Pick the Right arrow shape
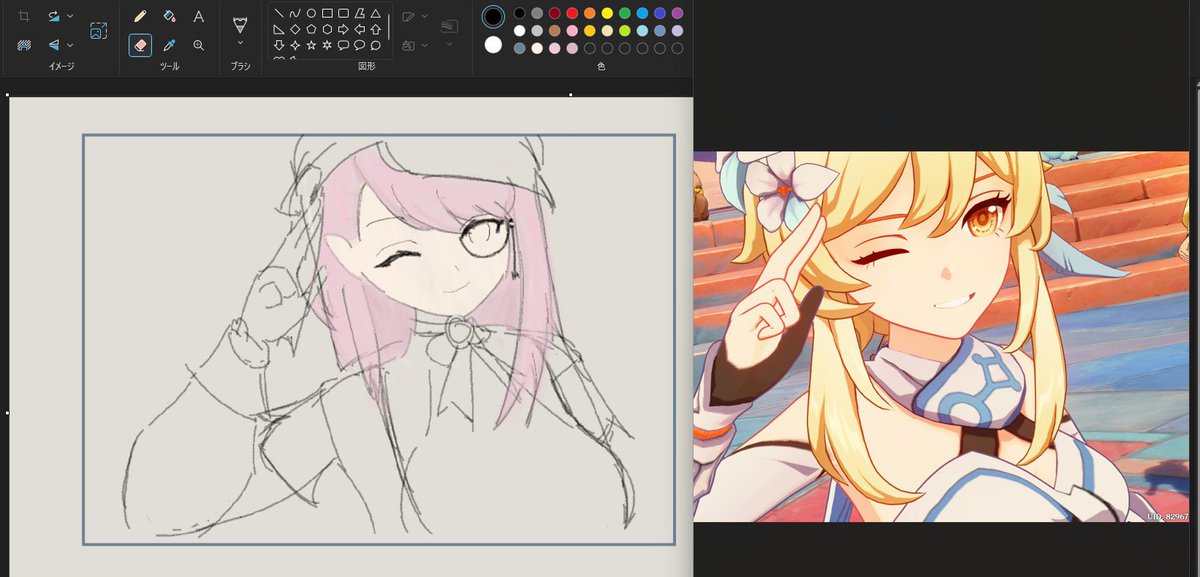Image resolution: width=1200 pixels, height=577 pixels. click(343, 30)
